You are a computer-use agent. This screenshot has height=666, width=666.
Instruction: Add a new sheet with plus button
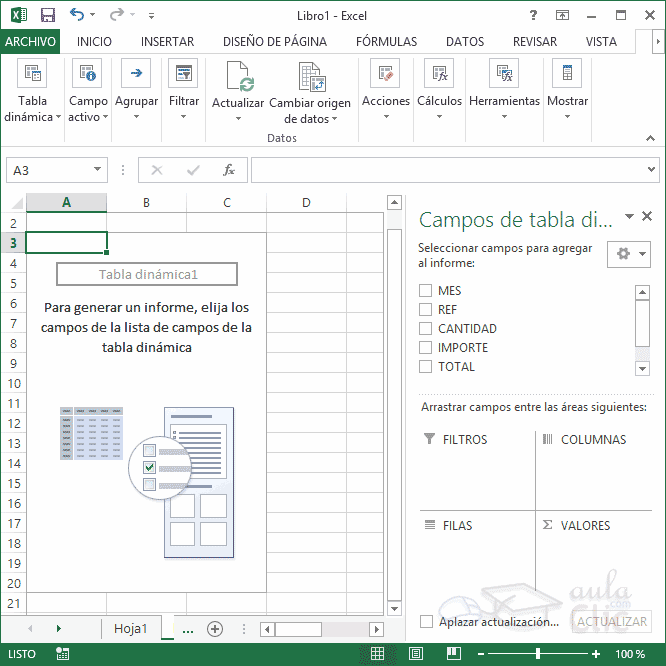(214, 629)
